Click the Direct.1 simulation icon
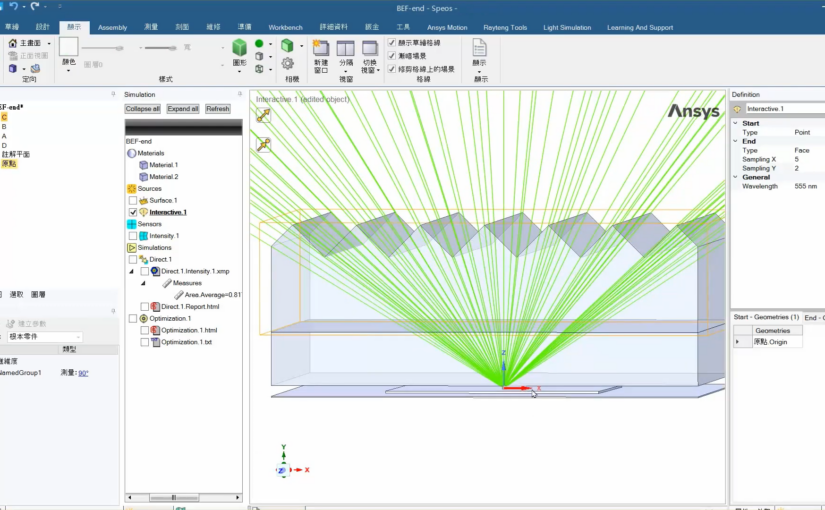825x510 pixels. coord(143,259)
